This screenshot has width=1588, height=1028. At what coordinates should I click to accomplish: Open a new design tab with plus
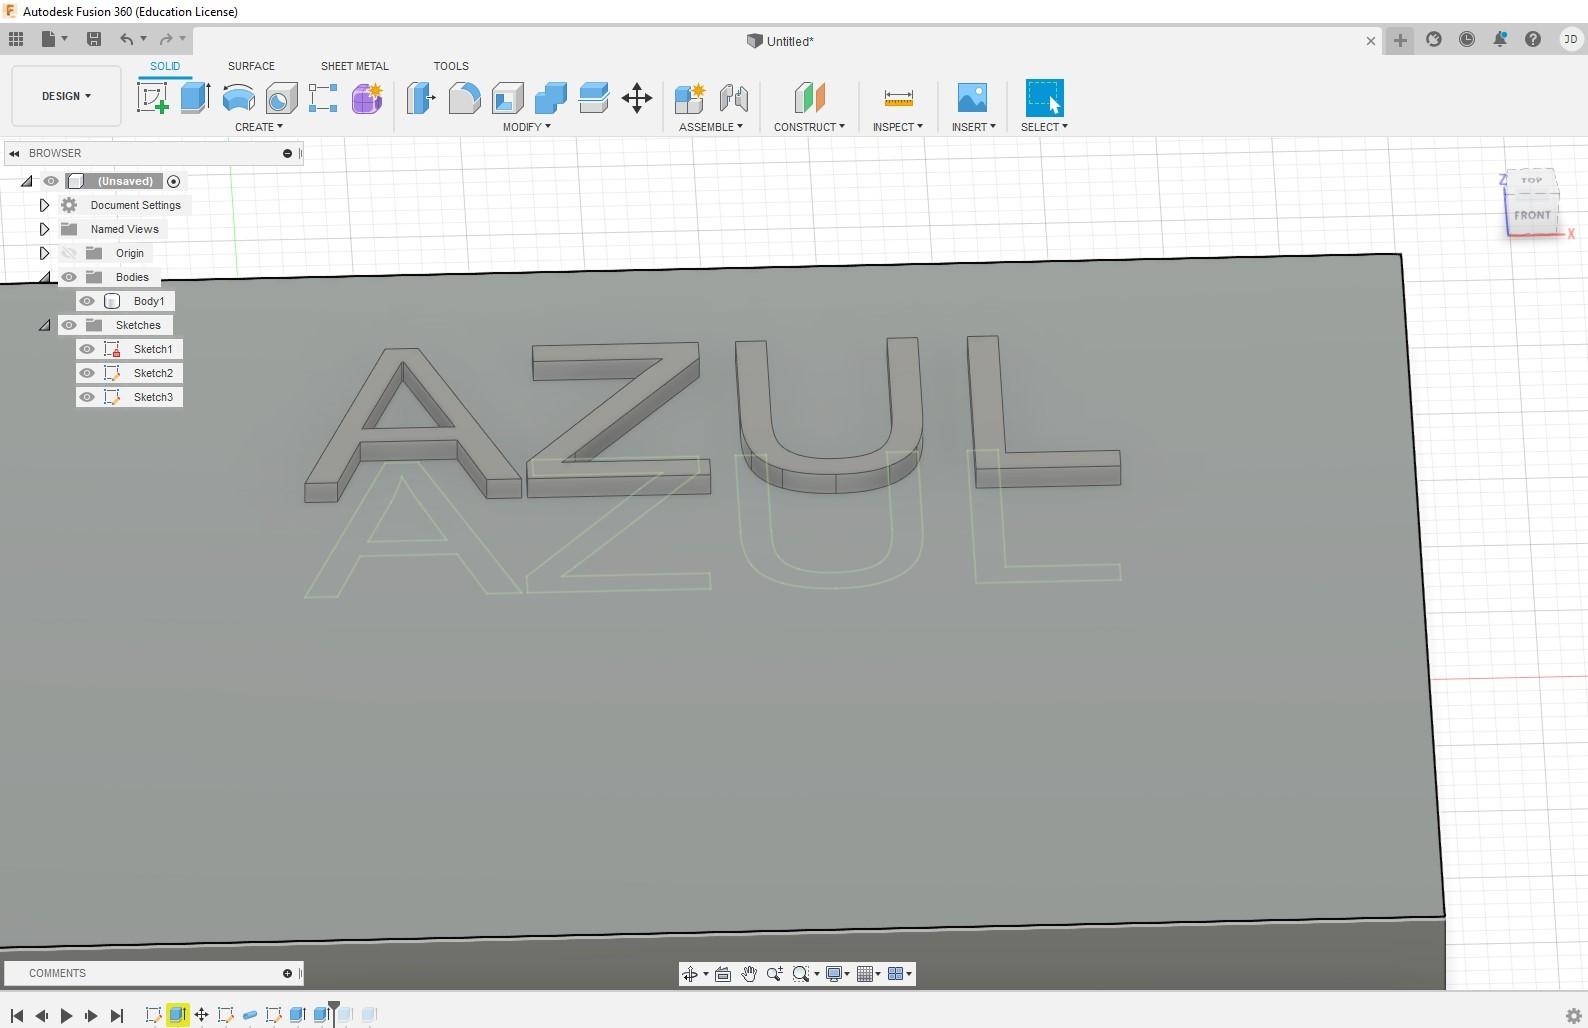pyautogui.click(x=1400, y=40)
